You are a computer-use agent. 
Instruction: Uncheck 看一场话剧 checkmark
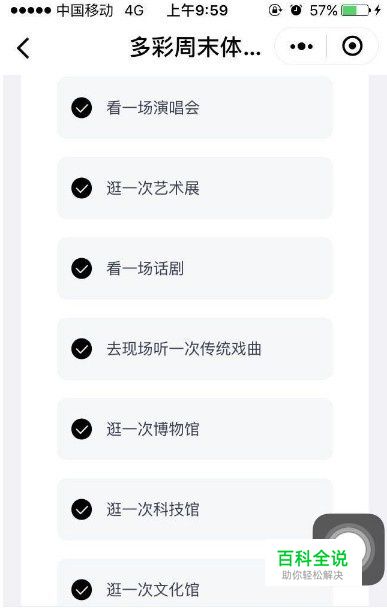pyautogui.click(x=81, y=268)
